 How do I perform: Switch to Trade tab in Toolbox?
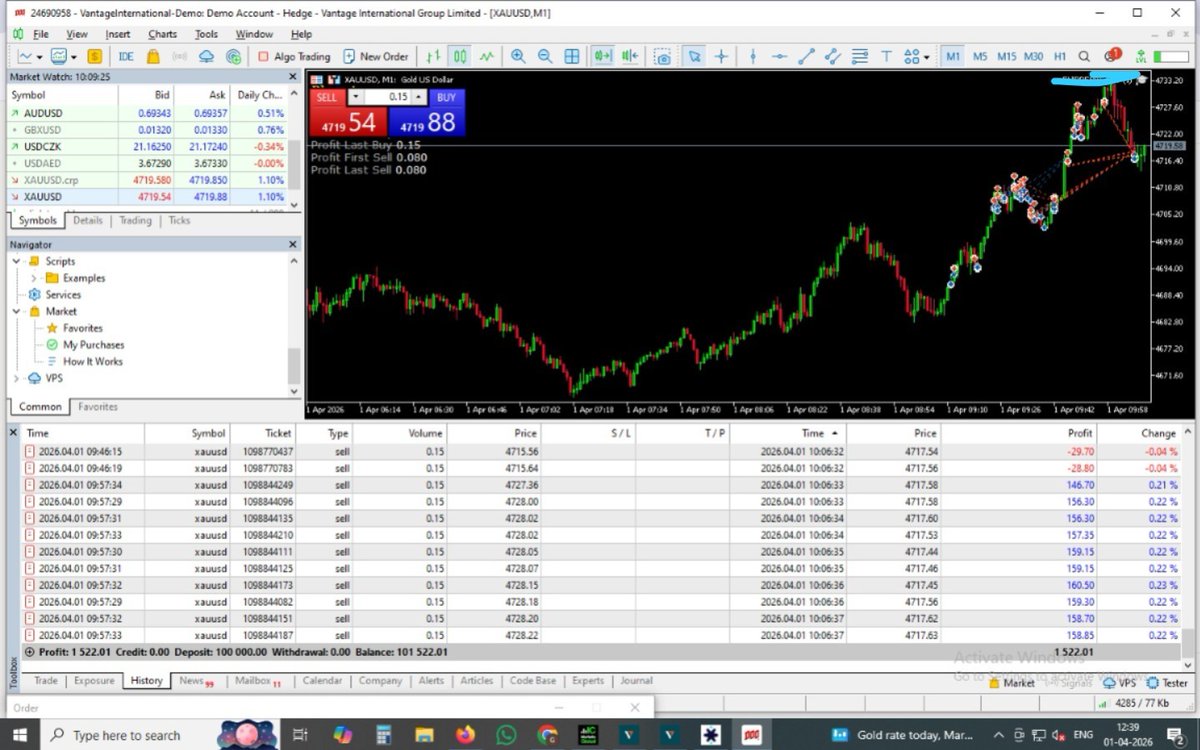(46, 681)
